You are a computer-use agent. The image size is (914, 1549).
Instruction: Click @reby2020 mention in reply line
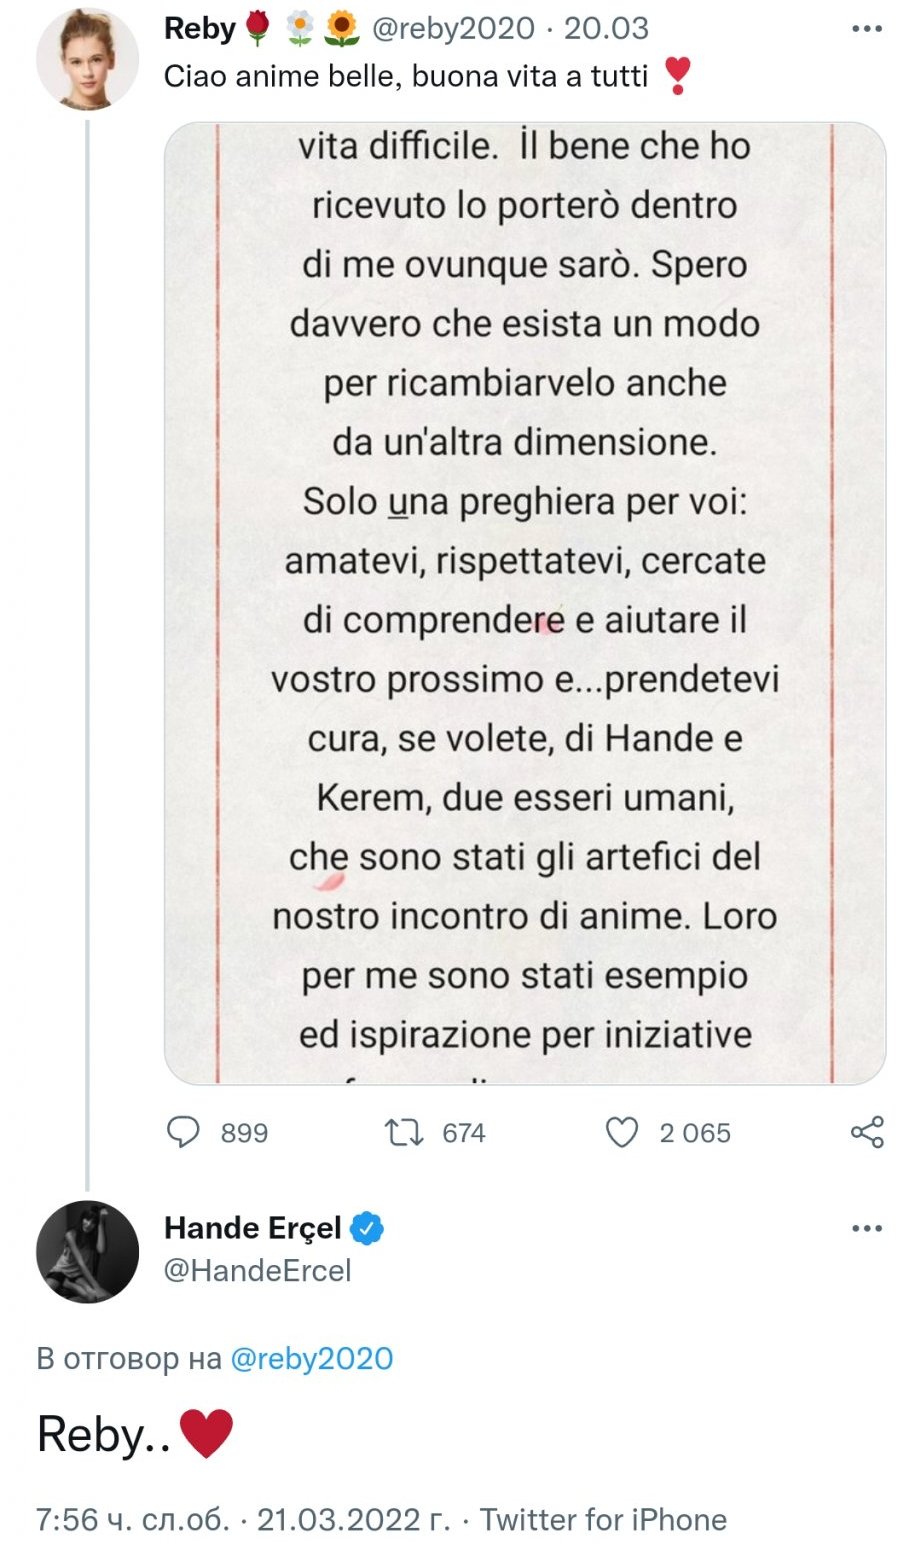pyautogui.click(x=311, y=1358)
